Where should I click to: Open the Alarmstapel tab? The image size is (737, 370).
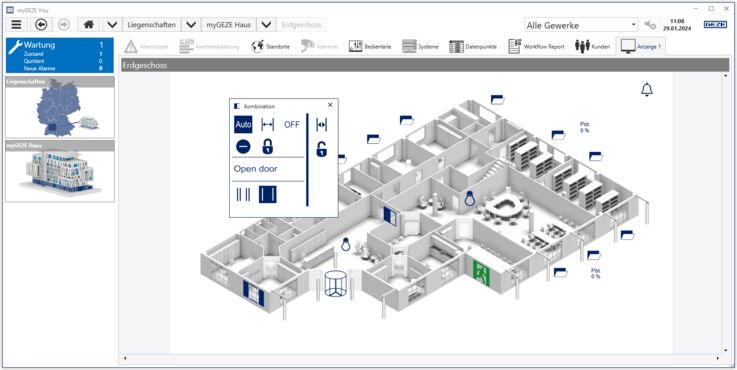(147, 47)
